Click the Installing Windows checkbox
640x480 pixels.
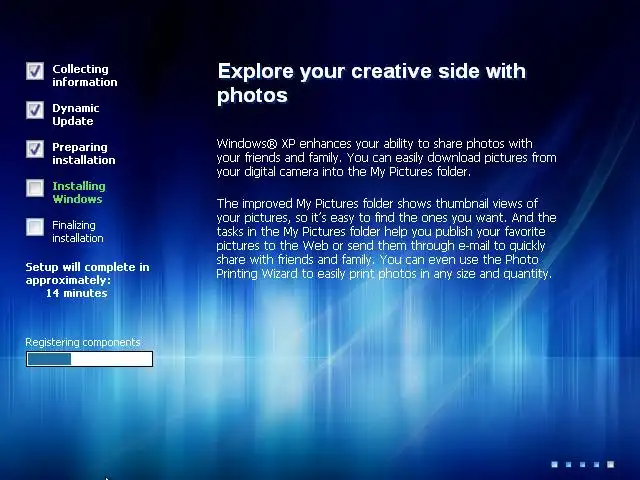[x=35, y=188]
